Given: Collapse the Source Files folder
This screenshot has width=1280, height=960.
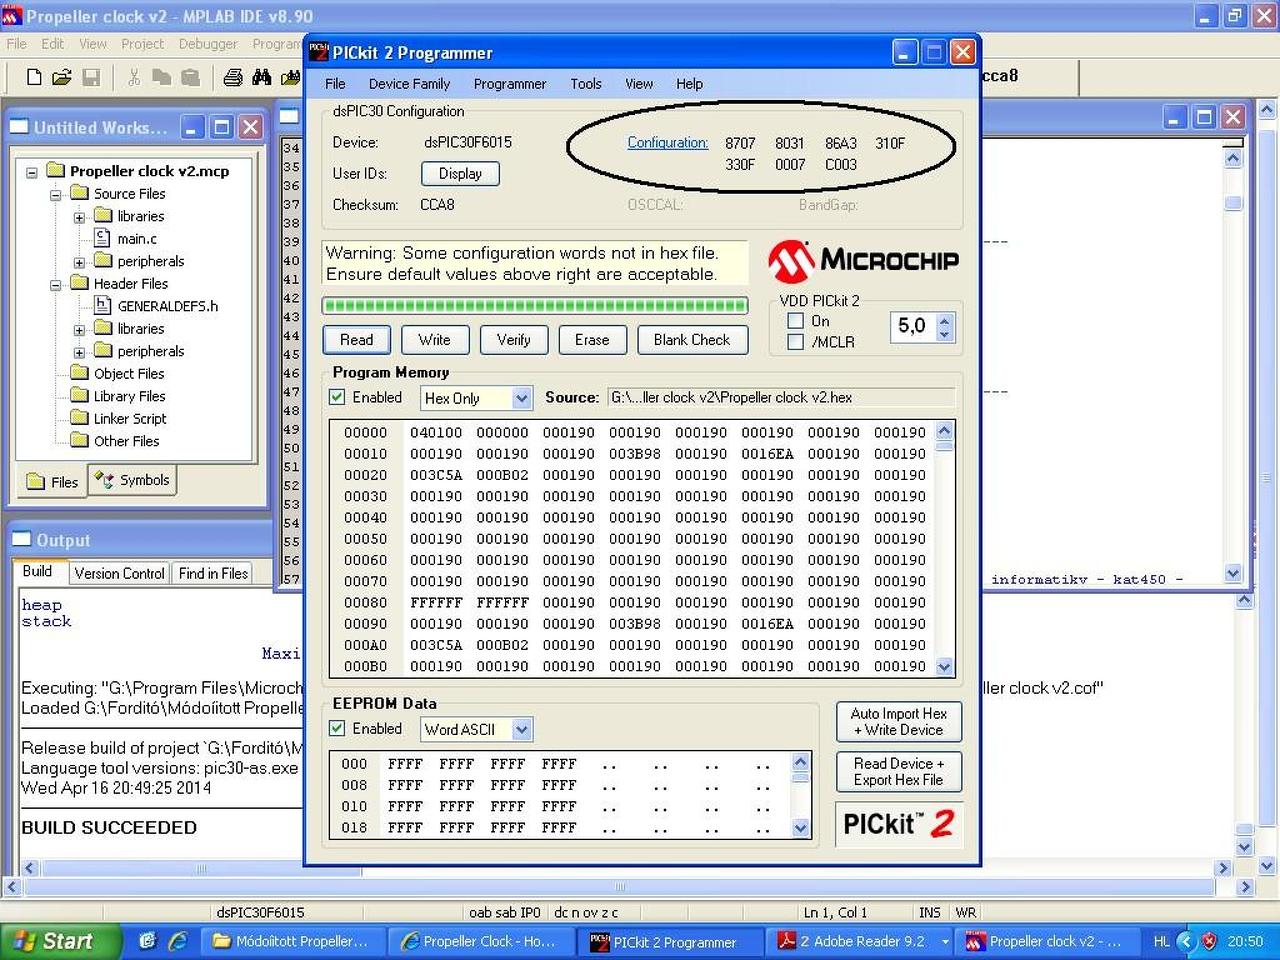Looking at the screenshot, I should point(56,194).
